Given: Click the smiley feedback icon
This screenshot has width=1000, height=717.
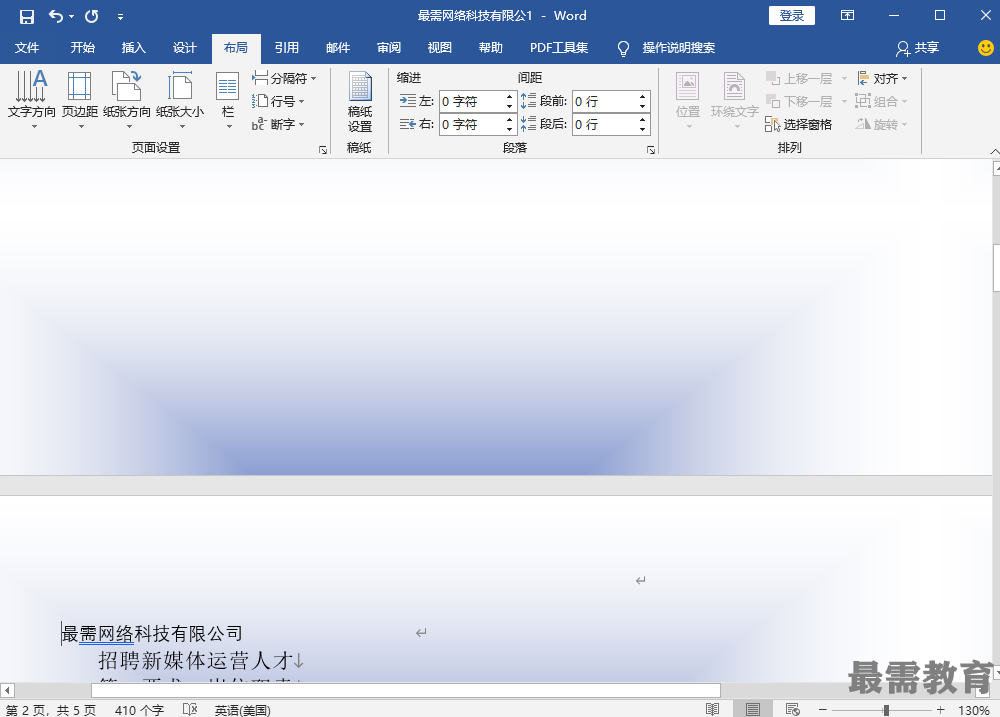Looking at the screenshot, I should [985, 48].
